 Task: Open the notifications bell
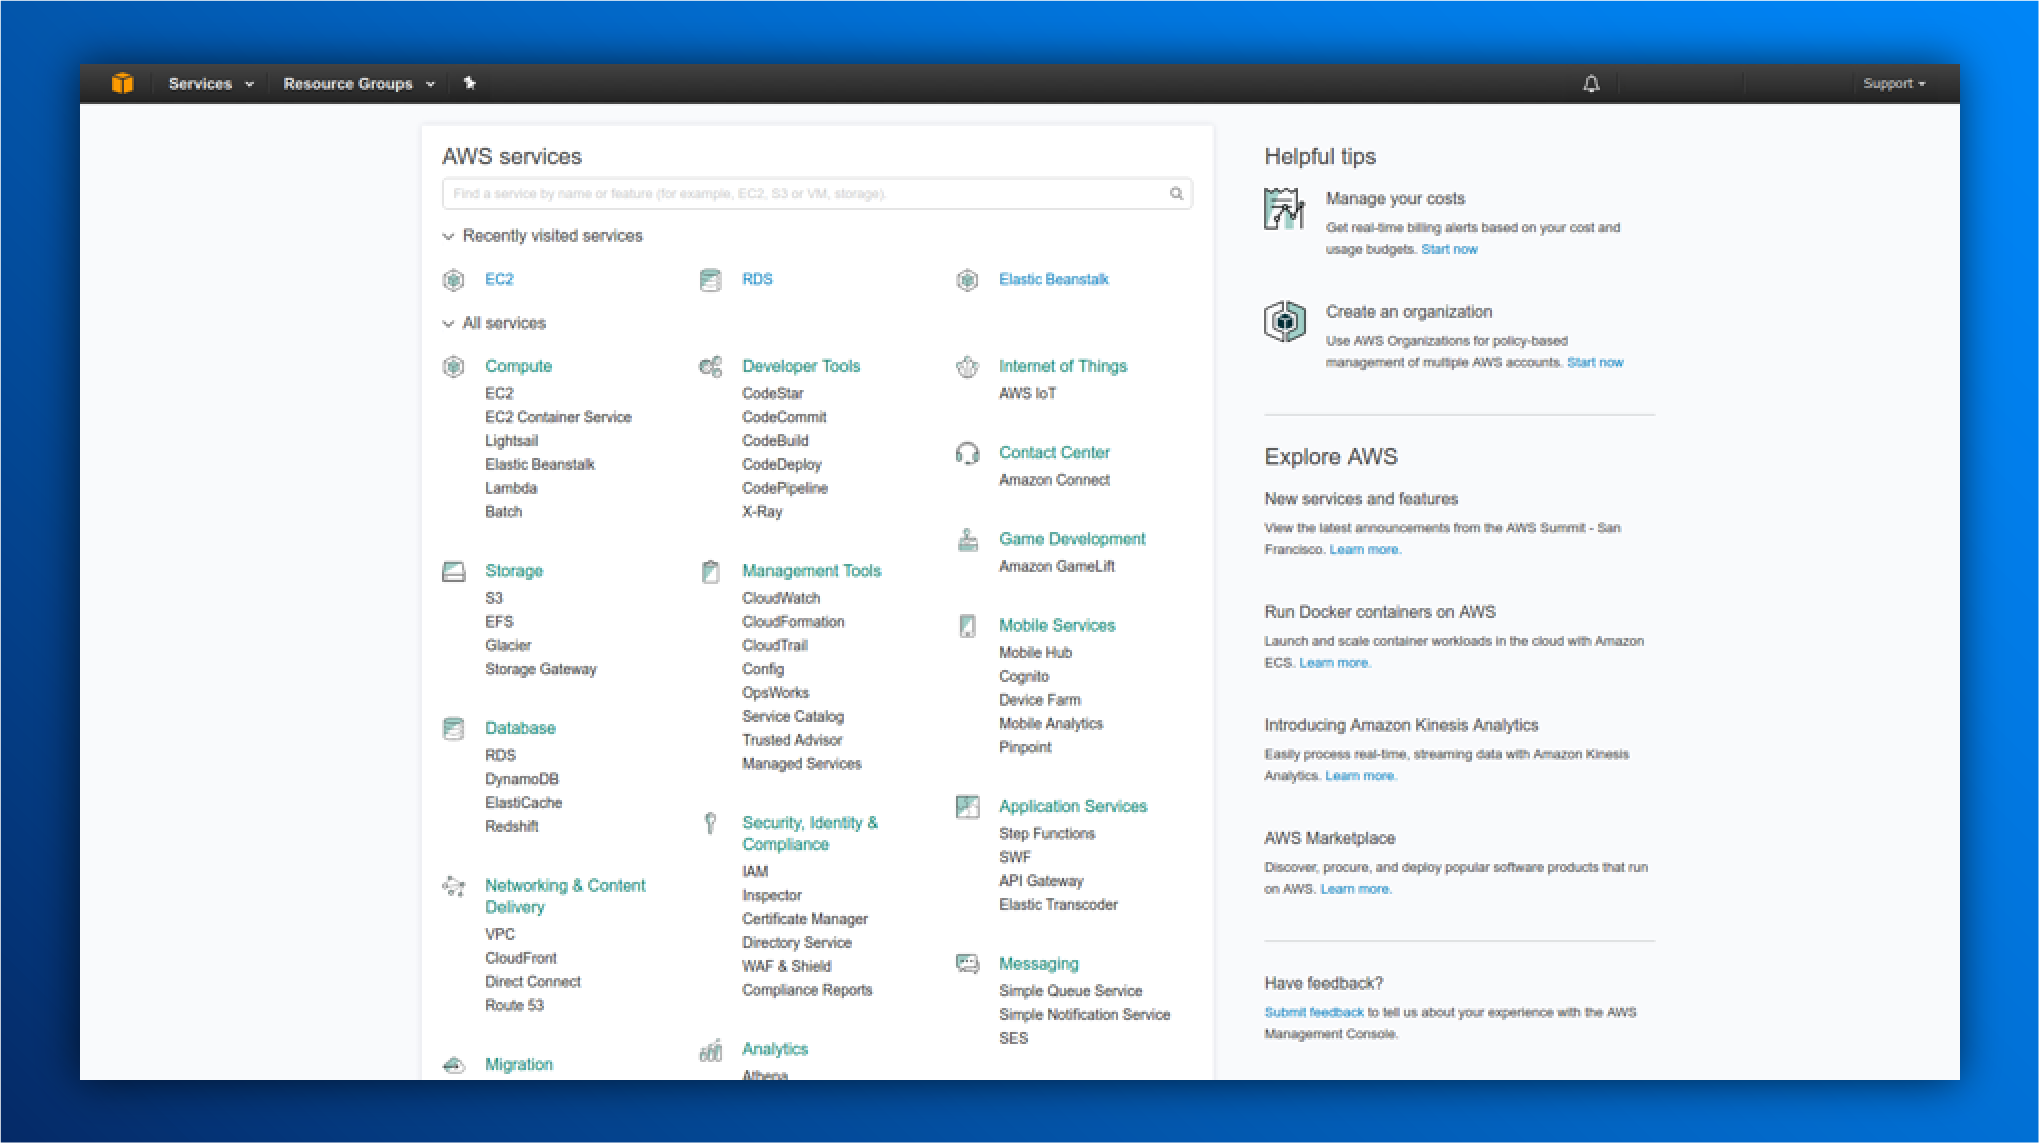point(1591,84)
